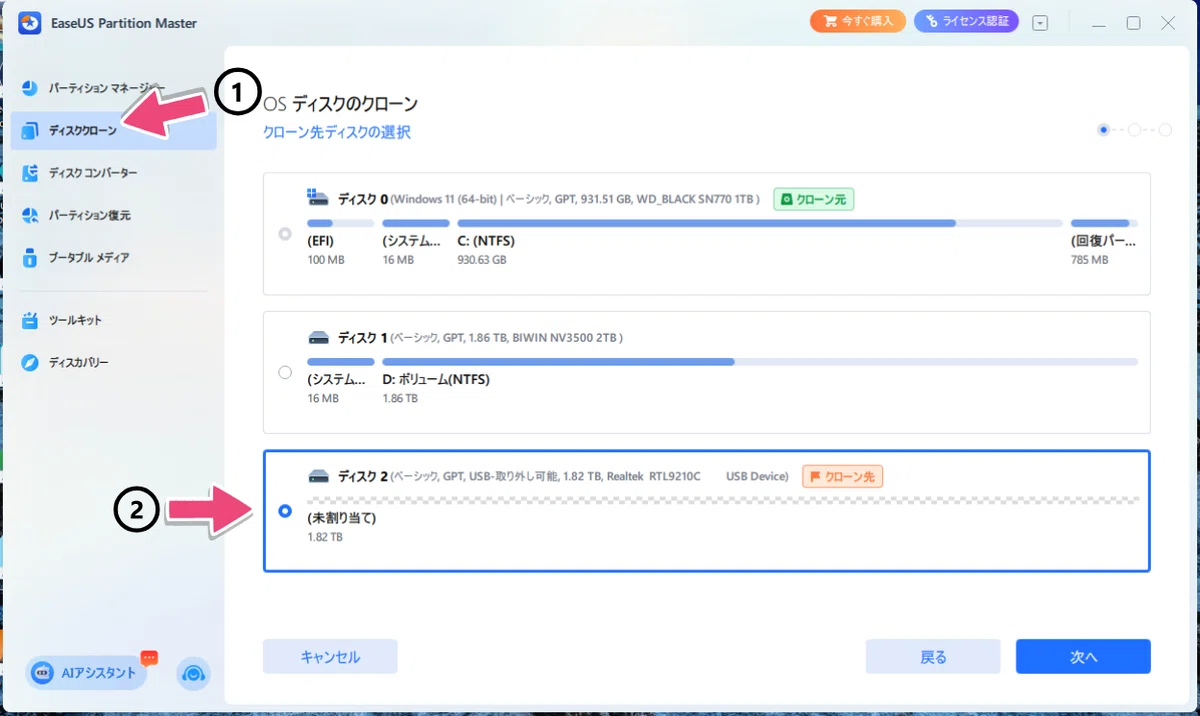Click the 未割り当て unallocated space bar
1200x716 pixels.
tap(723, 499)
